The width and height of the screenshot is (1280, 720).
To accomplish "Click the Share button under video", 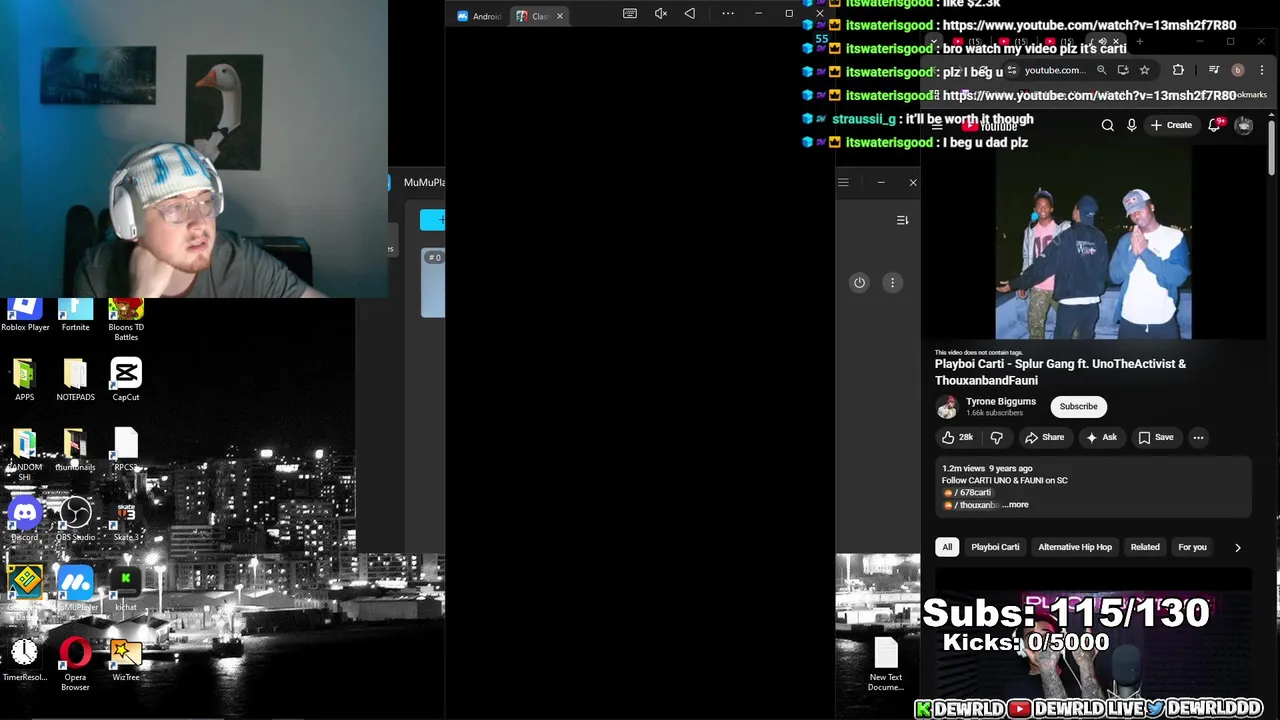I will pyautogui.click(x=1044, y=437).
